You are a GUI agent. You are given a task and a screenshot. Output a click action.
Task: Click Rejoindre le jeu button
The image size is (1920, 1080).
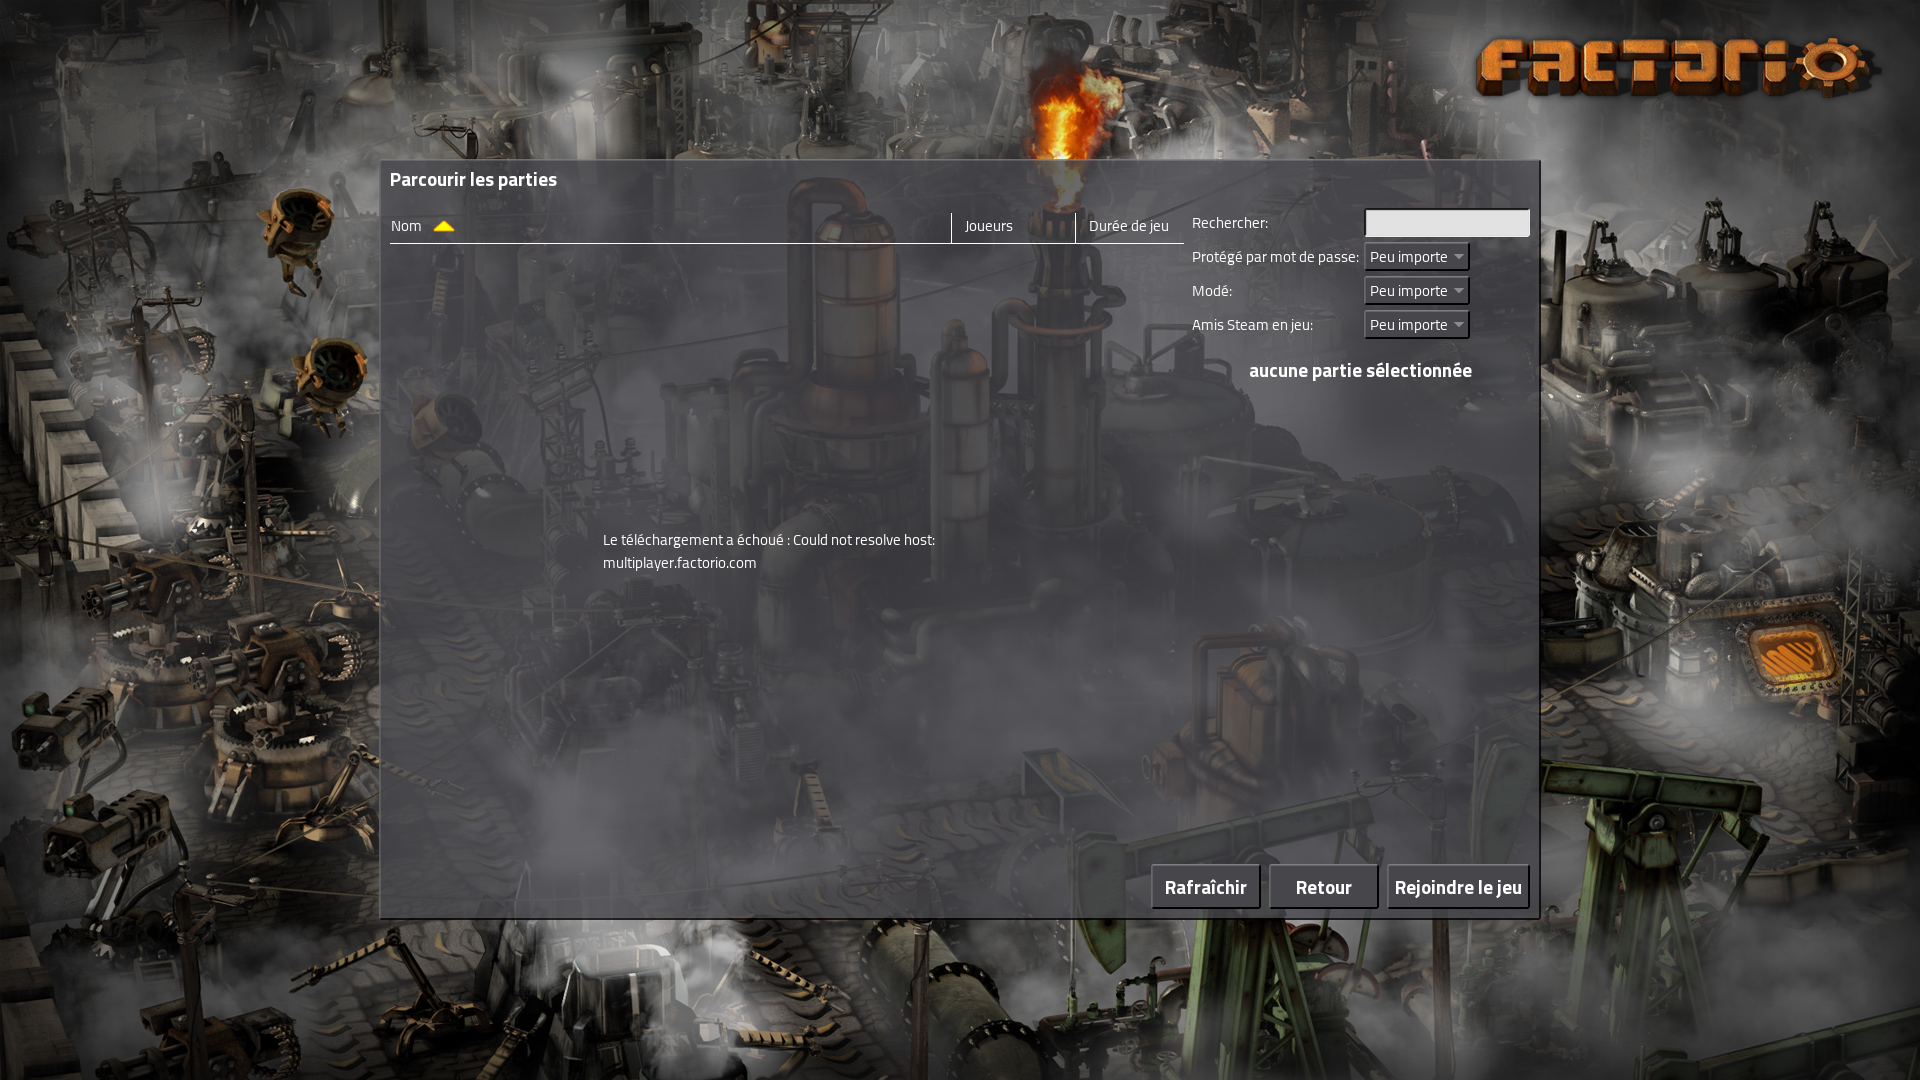pyautogui.click(x=1458, y=887)
